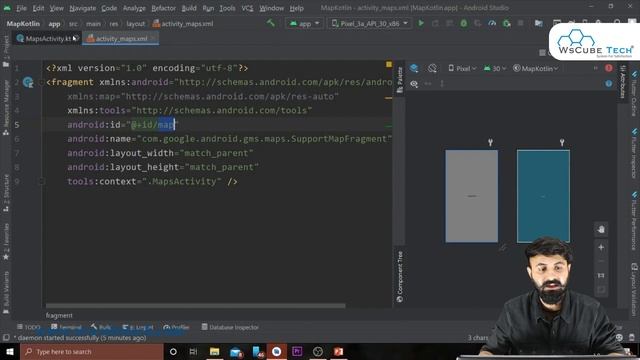Open the Palette side panel
Image resolution: width=640 pixels, height=360 pixels.
pos(400,80)
